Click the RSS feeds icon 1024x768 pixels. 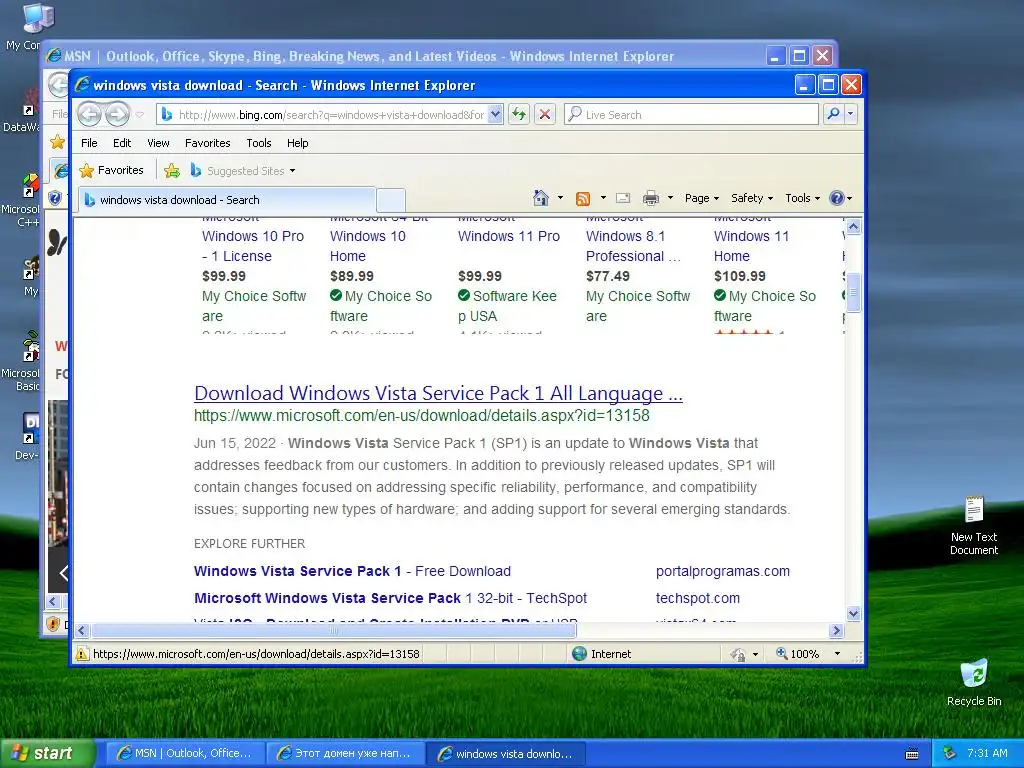[x=583, y=198]
